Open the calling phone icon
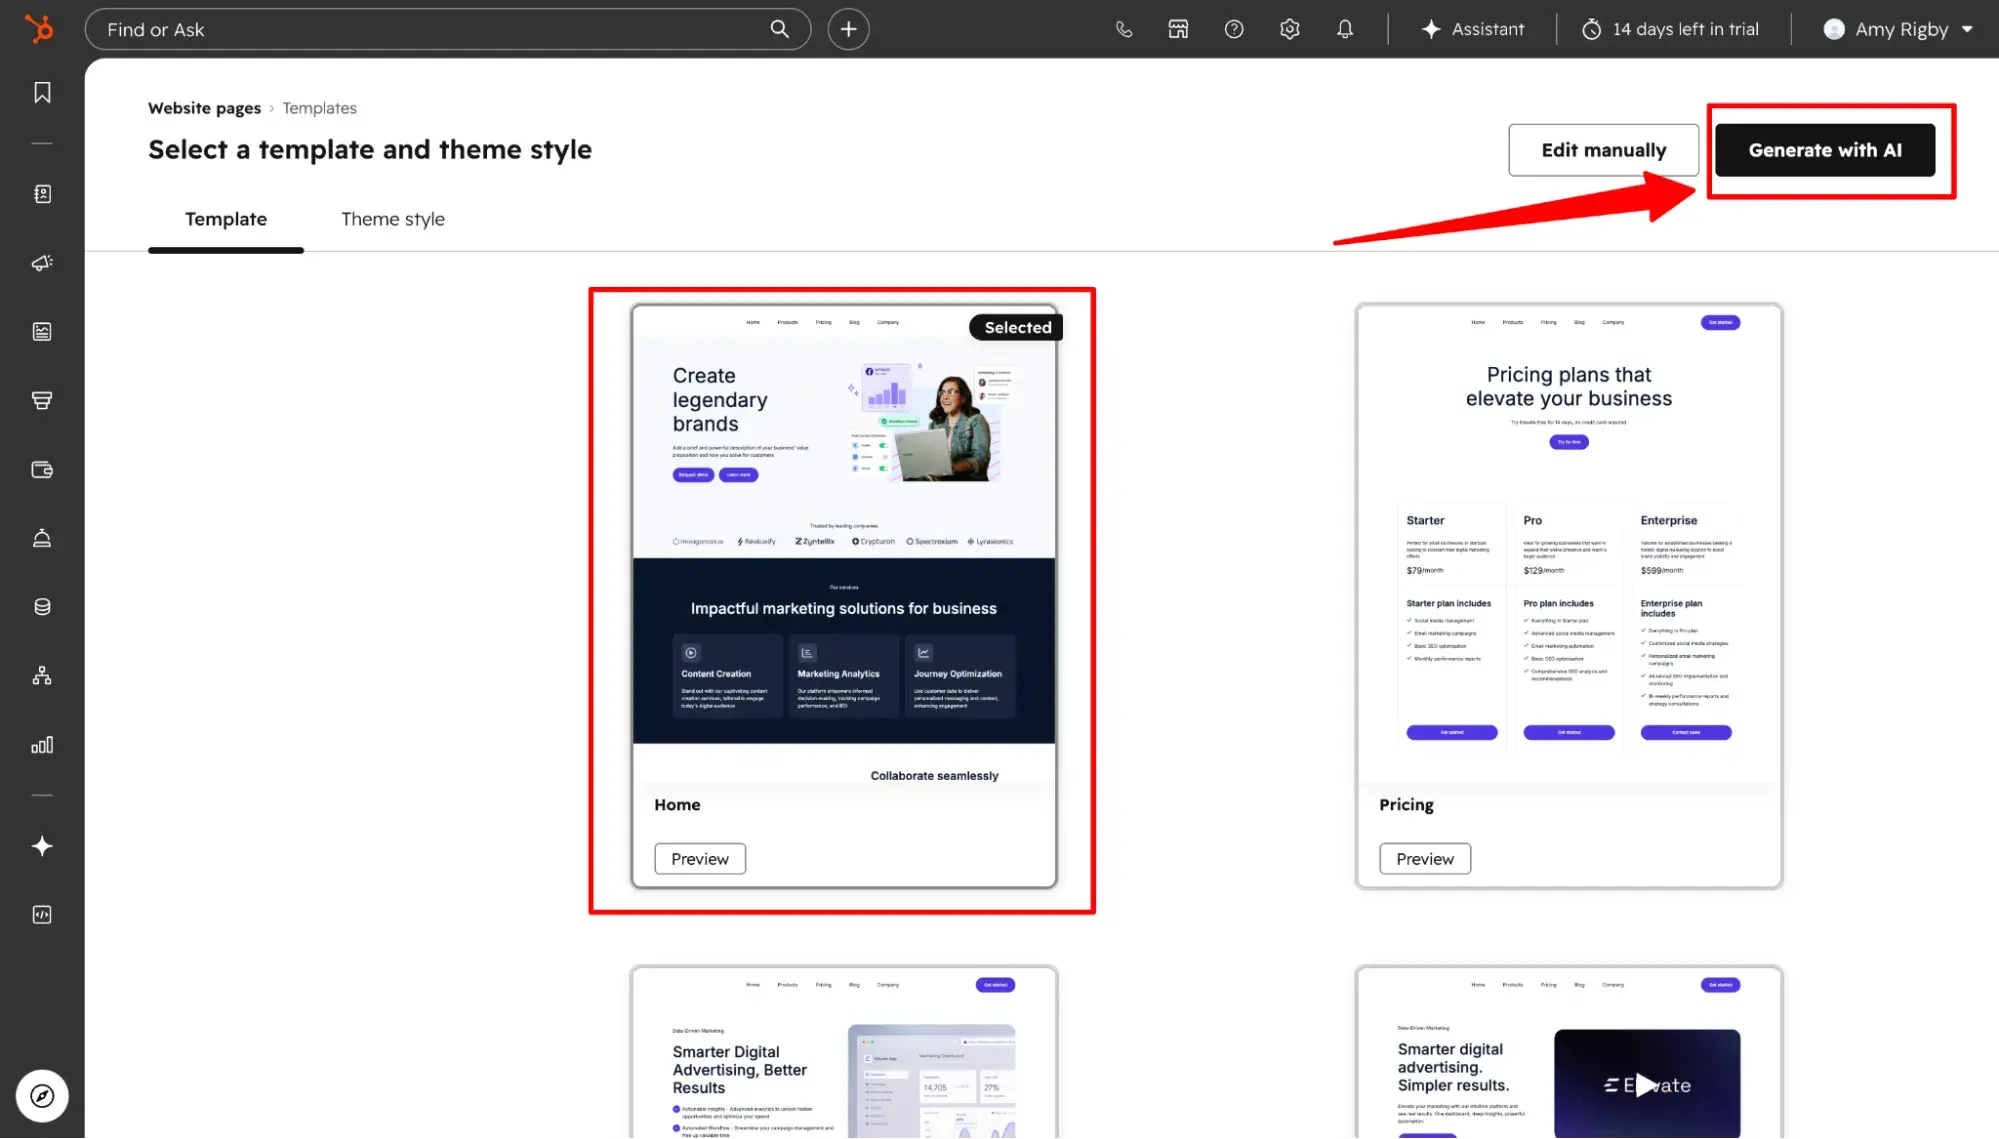The height and width of the screenshot is (1139, 1999). (1124, 29)
